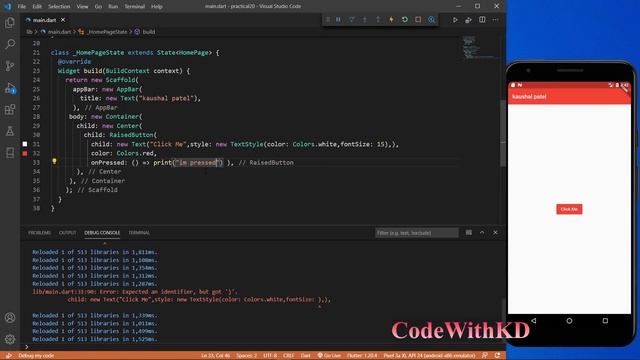Open the Terminal menu
The height and width of the screenshot is (360, 640).
[134, 6]
